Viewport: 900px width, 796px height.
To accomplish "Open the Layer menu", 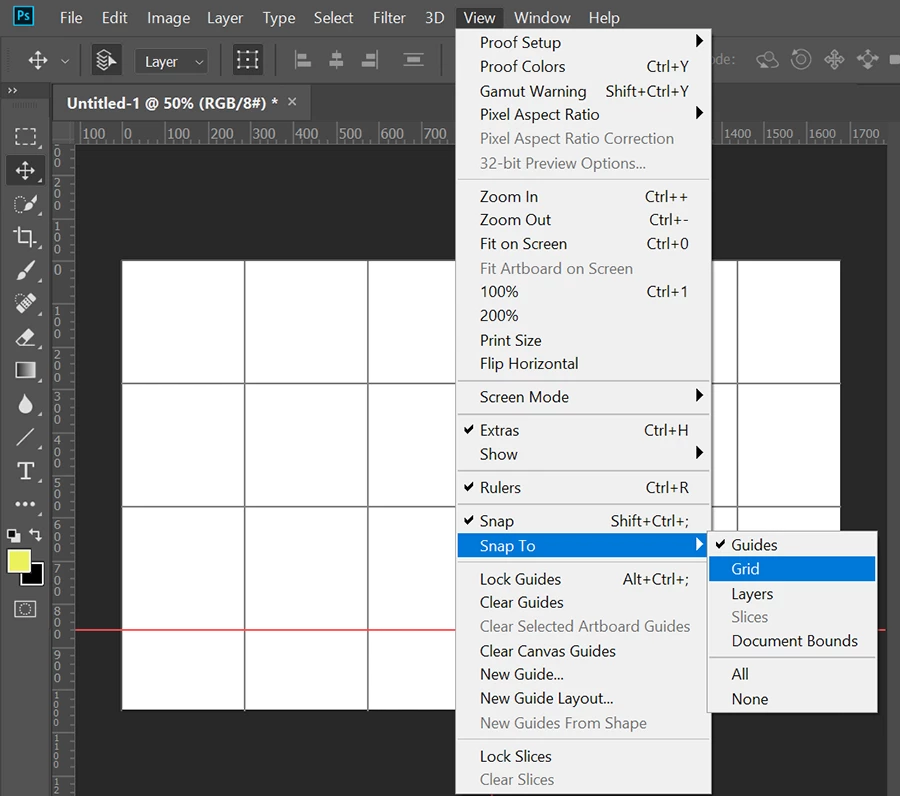I will (225, 18).
